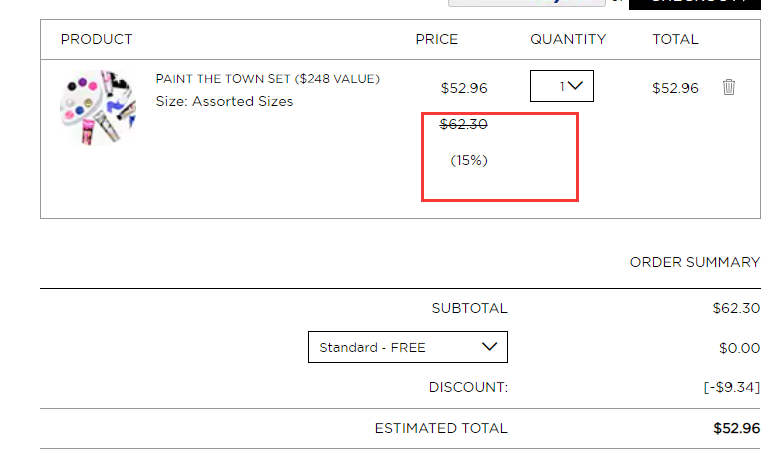Open the Paint The Town Set product thumbnail

[98, 108]
